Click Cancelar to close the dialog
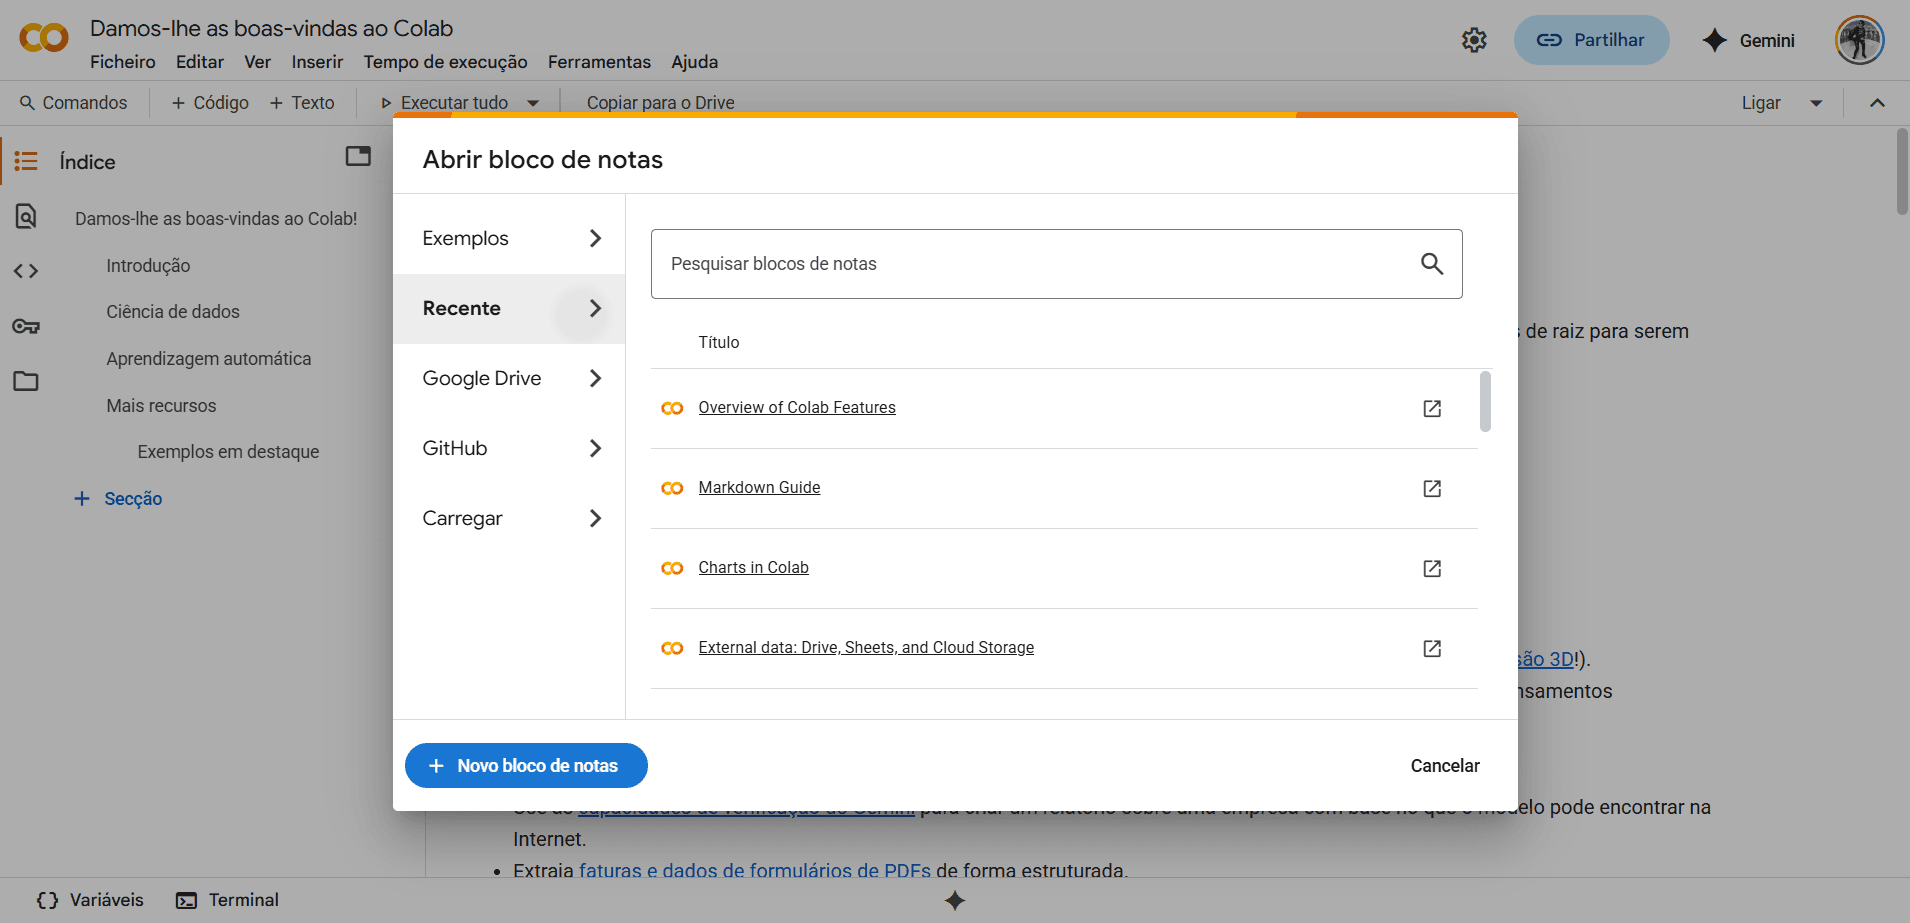This screenshot has height=923, width=1910. (1445, 765)
